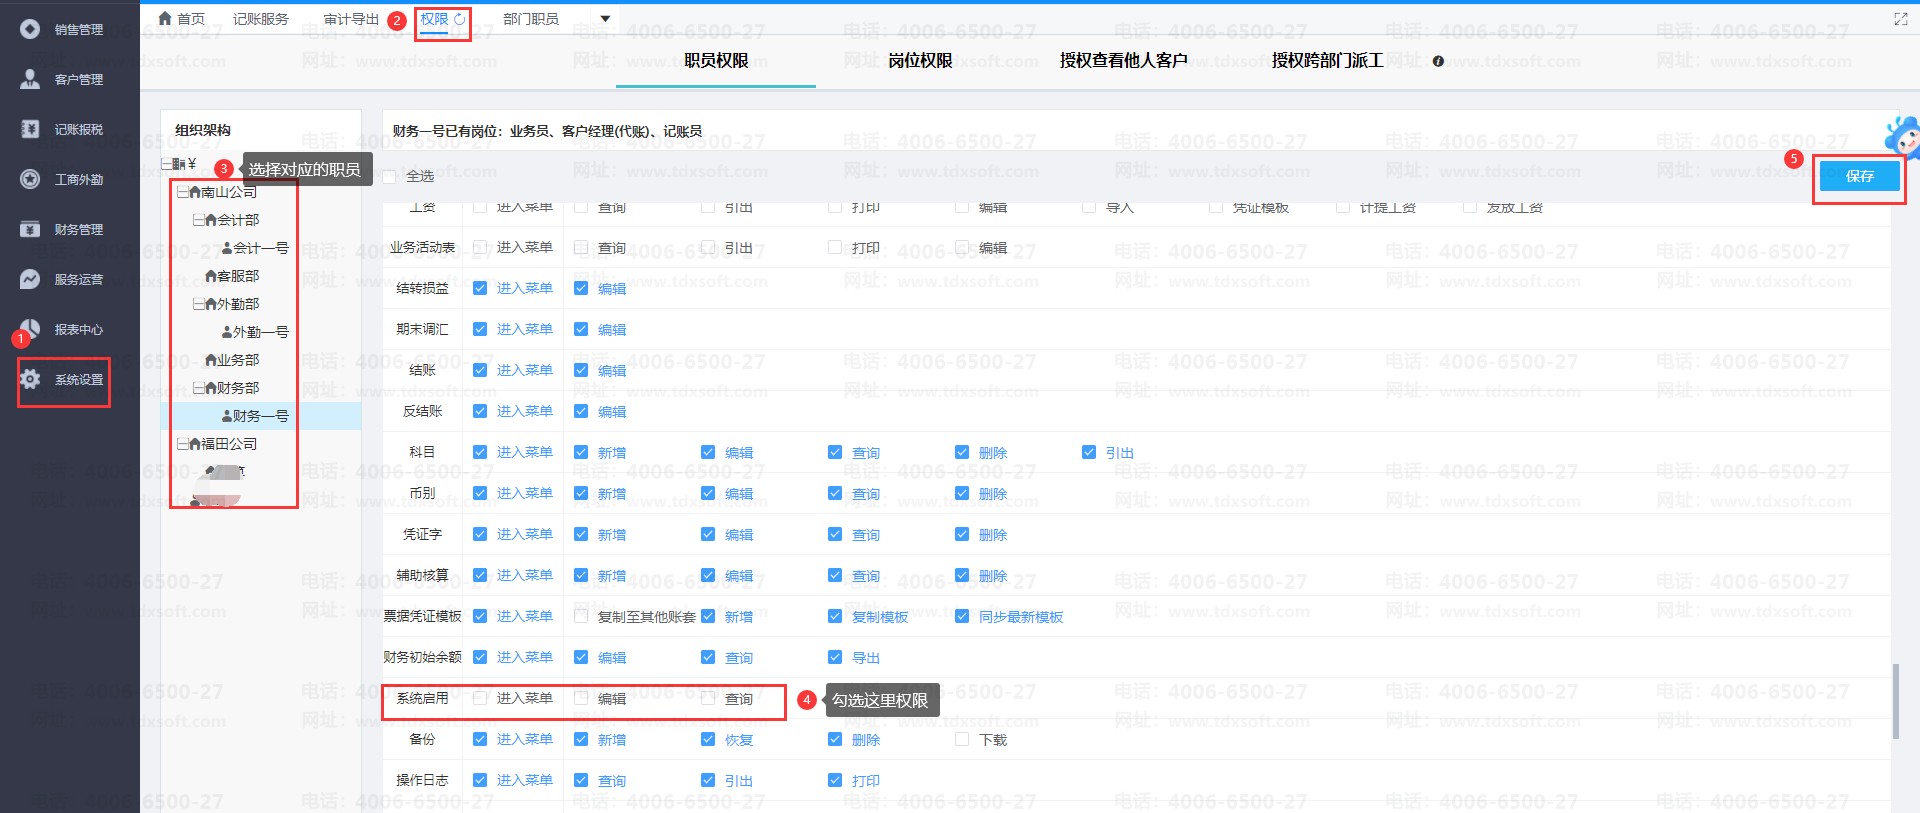
Task: Open the 授权查看他人客户 tab
Action: 1123,61
